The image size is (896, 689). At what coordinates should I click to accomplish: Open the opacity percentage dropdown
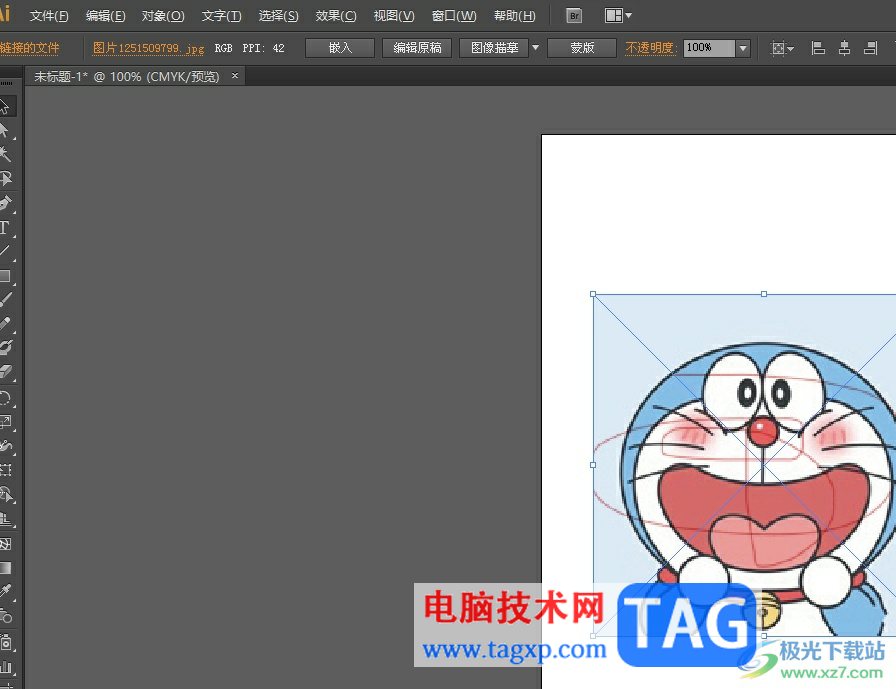click(x=743, y=48)
